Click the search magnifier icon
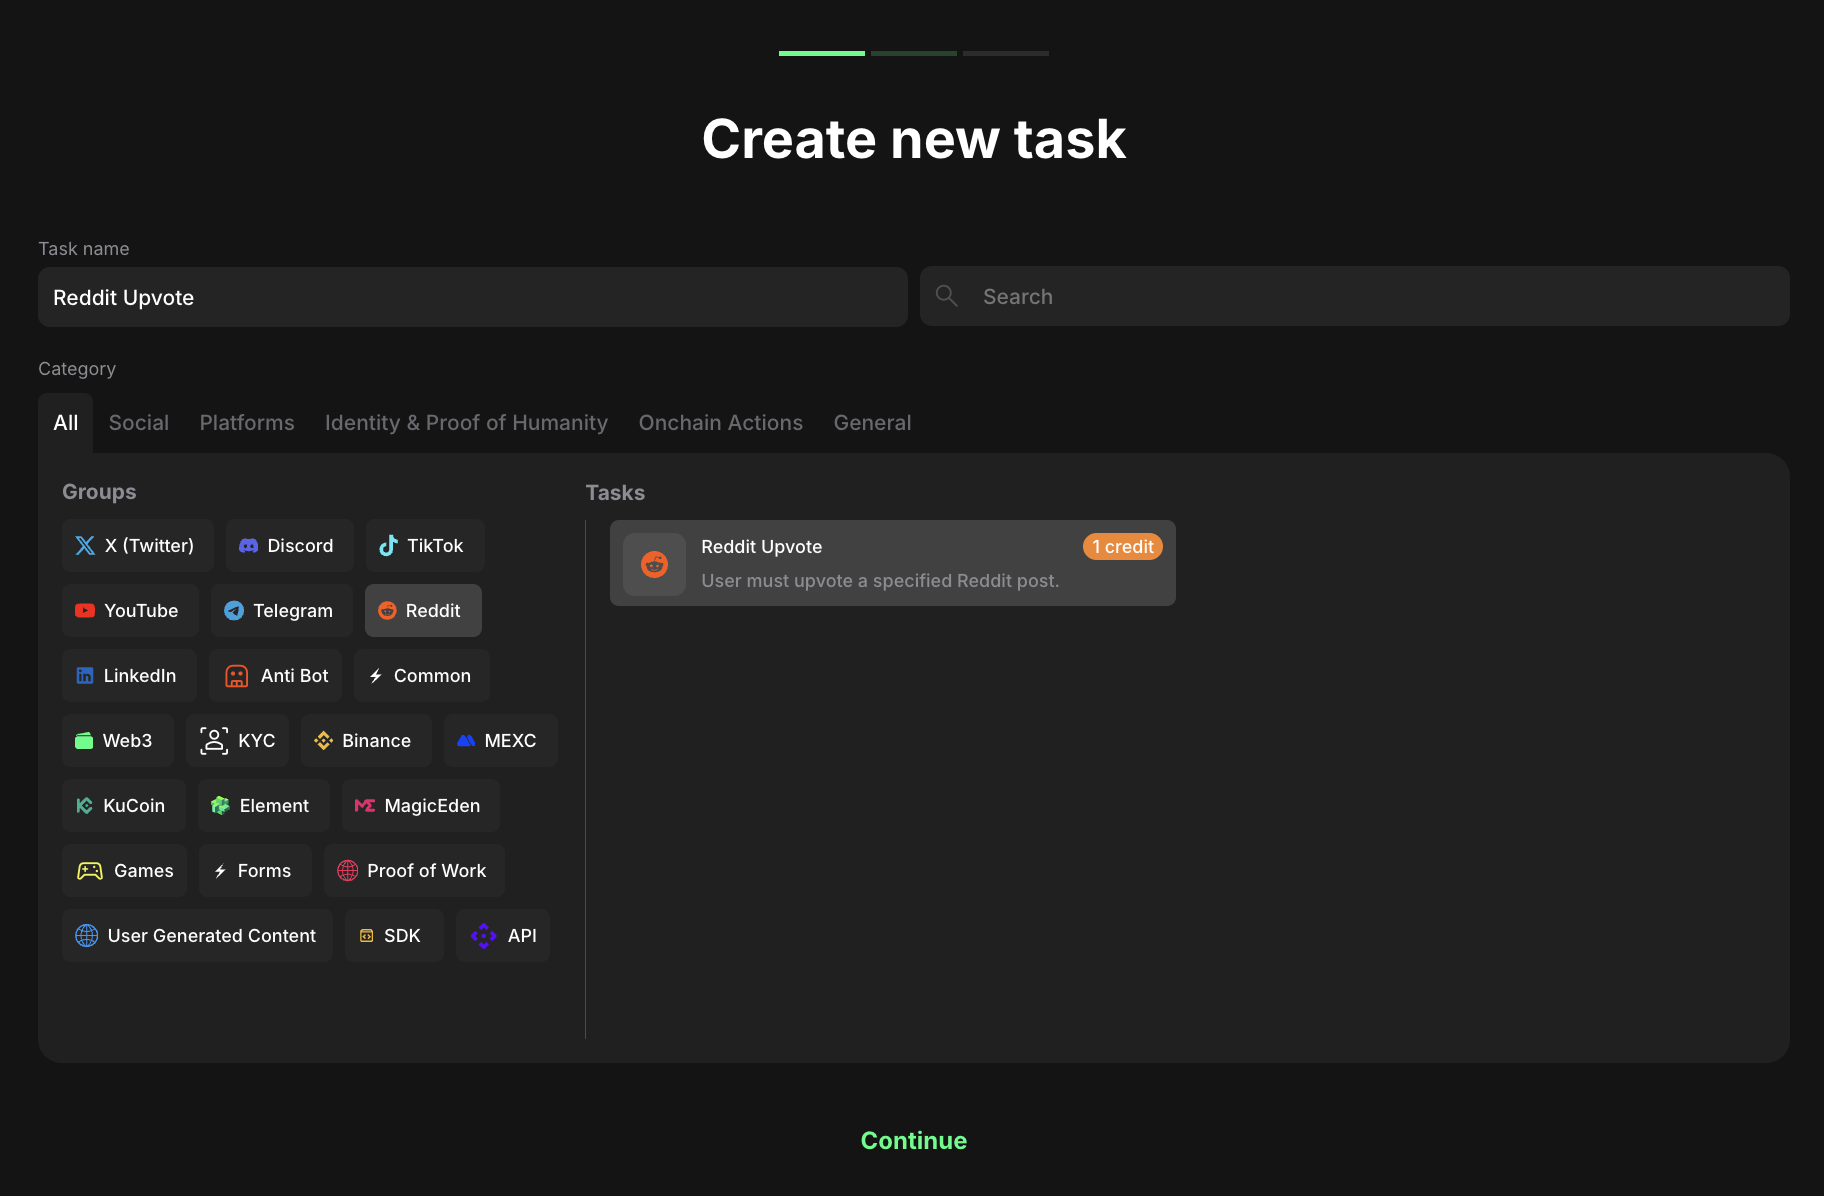The height and width of the screenshot is (1196, 1824). 946,296
